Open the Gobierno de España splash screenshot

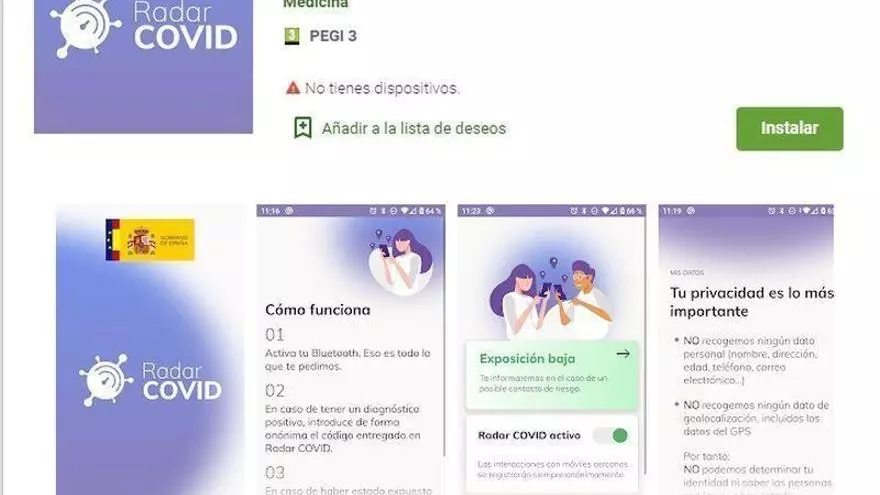tap(150, 350)
